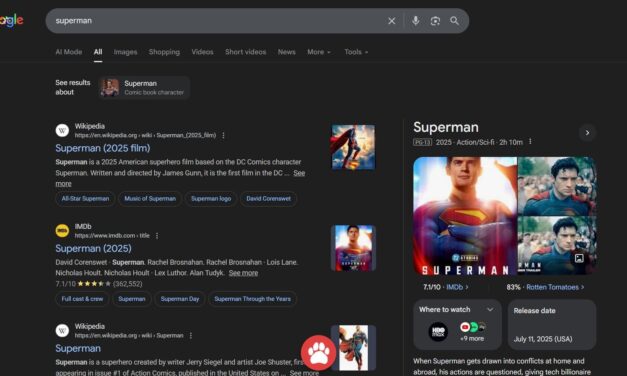Click the IMDb favicon icon
The width and height of the screenshot is (627, 376).
[62, 231]
